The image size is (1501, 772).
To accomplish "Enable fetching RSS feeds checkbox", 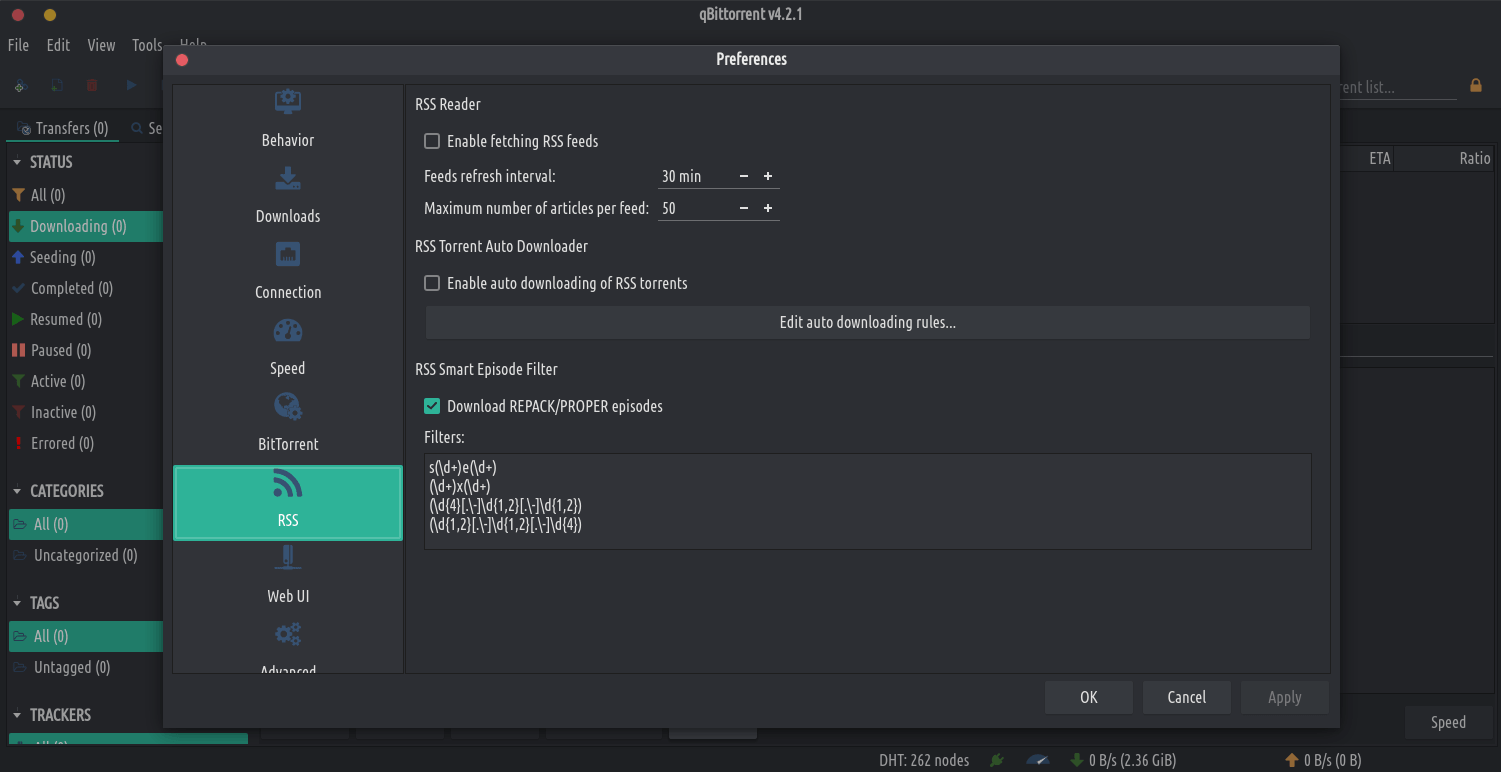I will click(x=432, y=141).
